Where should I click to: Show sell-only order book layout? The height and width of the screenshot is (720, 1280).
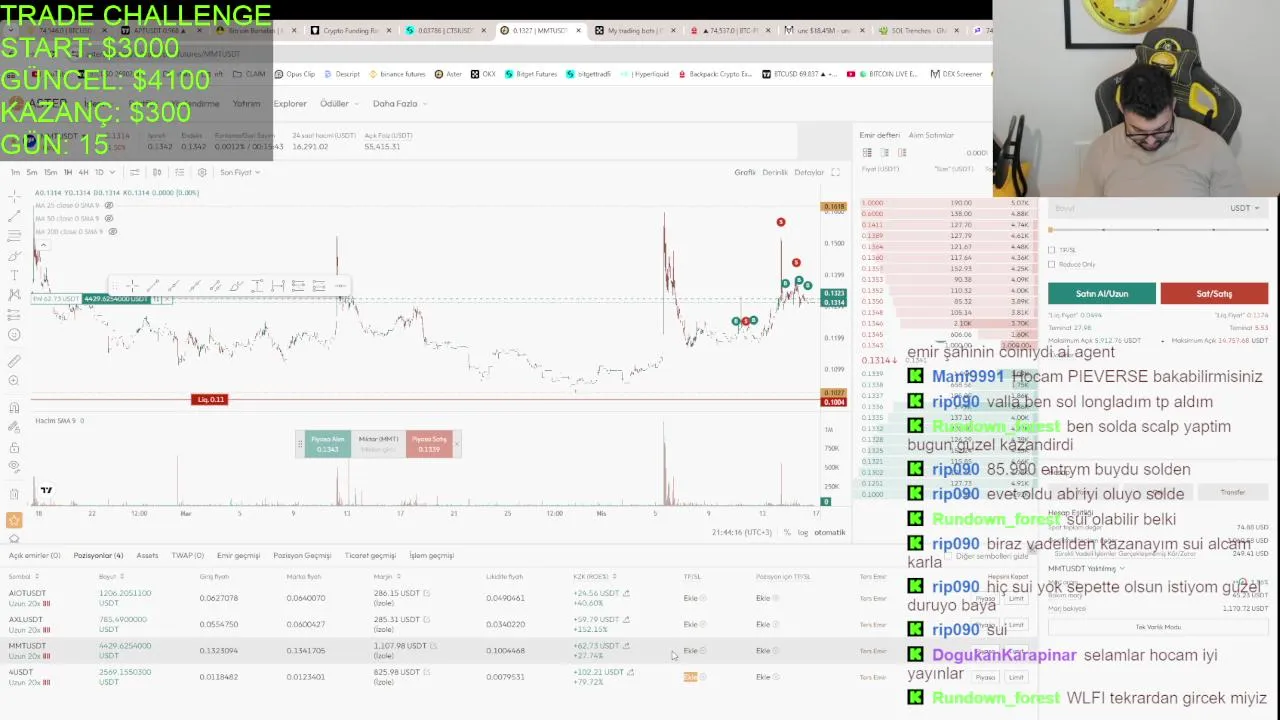pyautogui.click(x=902, y=152)
